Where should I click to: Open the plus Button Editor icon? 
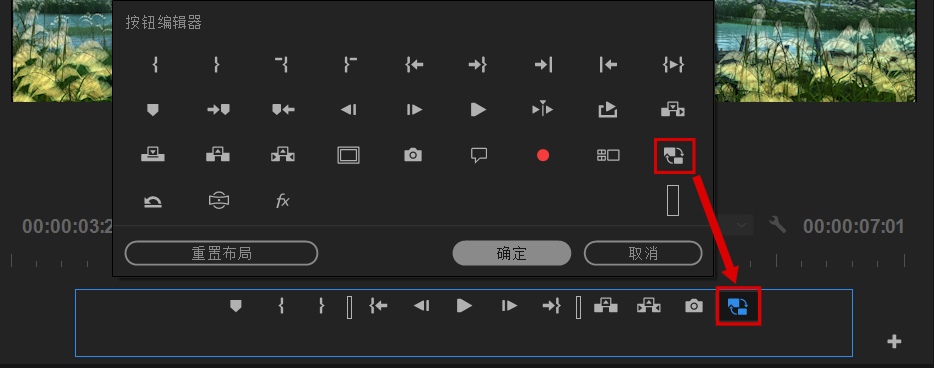coord(894,341)
